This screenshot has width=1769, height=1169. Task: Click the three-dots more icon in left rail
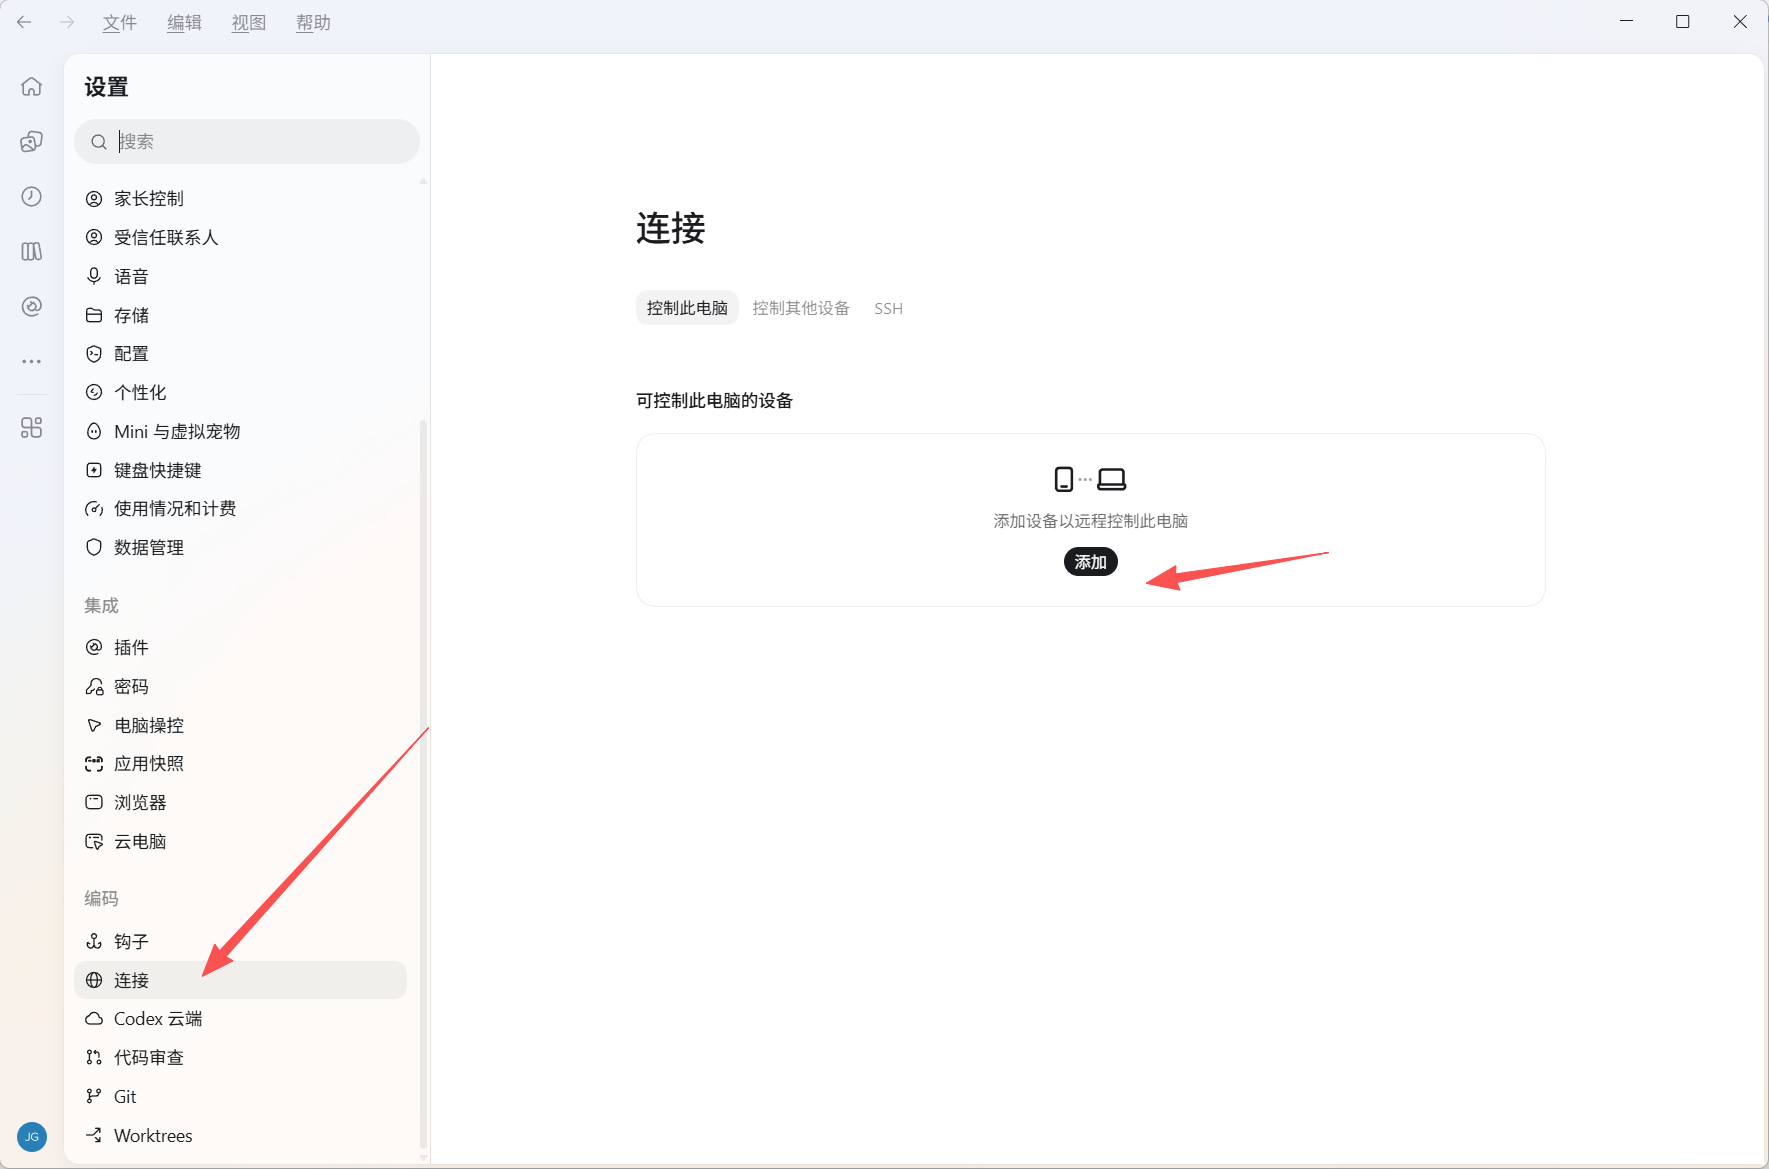(x=32, y=361)
